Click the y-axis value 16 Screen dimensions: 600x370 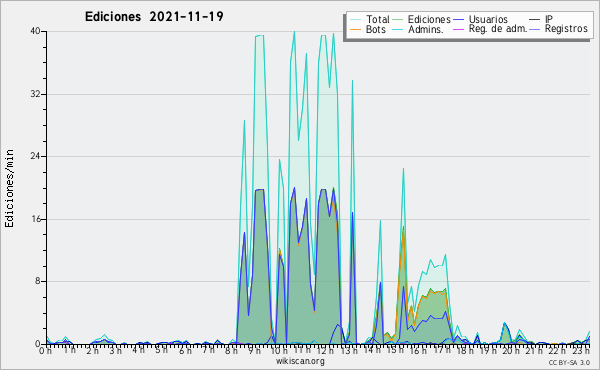point(36,219)
